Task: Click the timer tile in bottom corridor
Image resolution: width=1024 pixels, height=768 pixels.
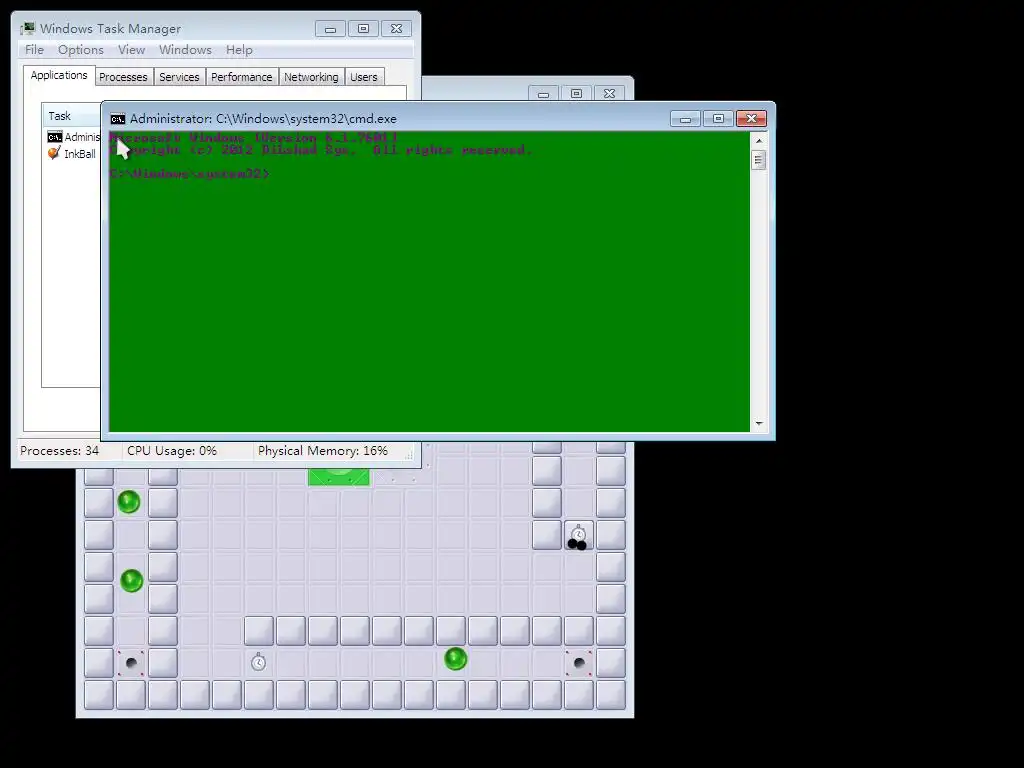Action: [258, 662]
